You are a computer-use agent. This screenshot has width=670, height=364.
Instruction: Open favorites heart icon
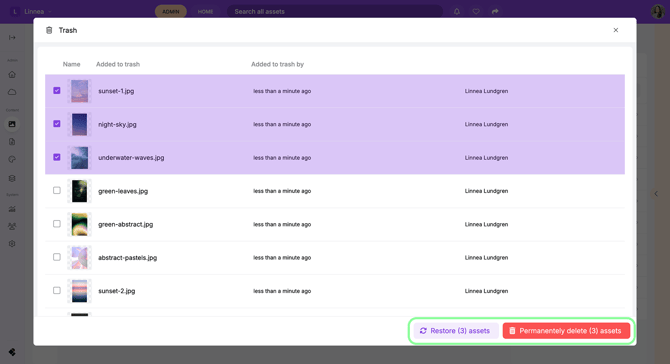[476, 12]
